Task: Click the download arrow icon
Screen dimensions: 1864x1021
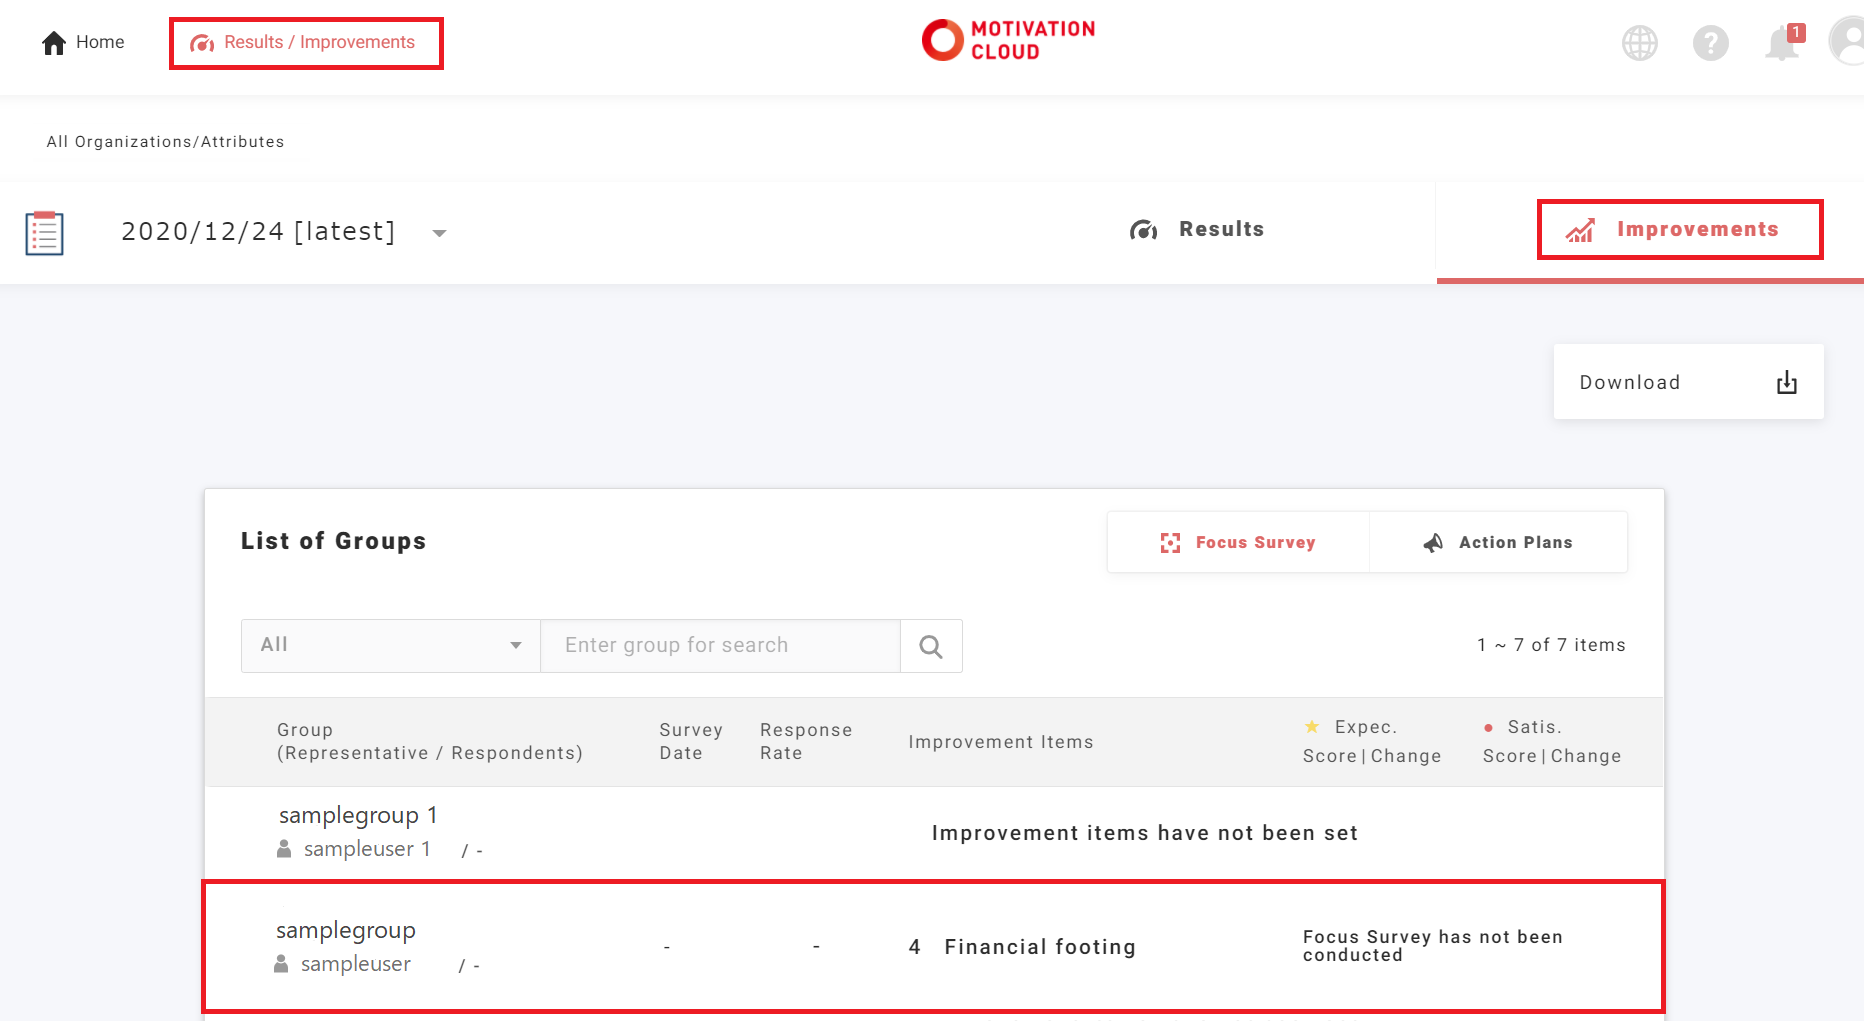Action: (1786, 382)
